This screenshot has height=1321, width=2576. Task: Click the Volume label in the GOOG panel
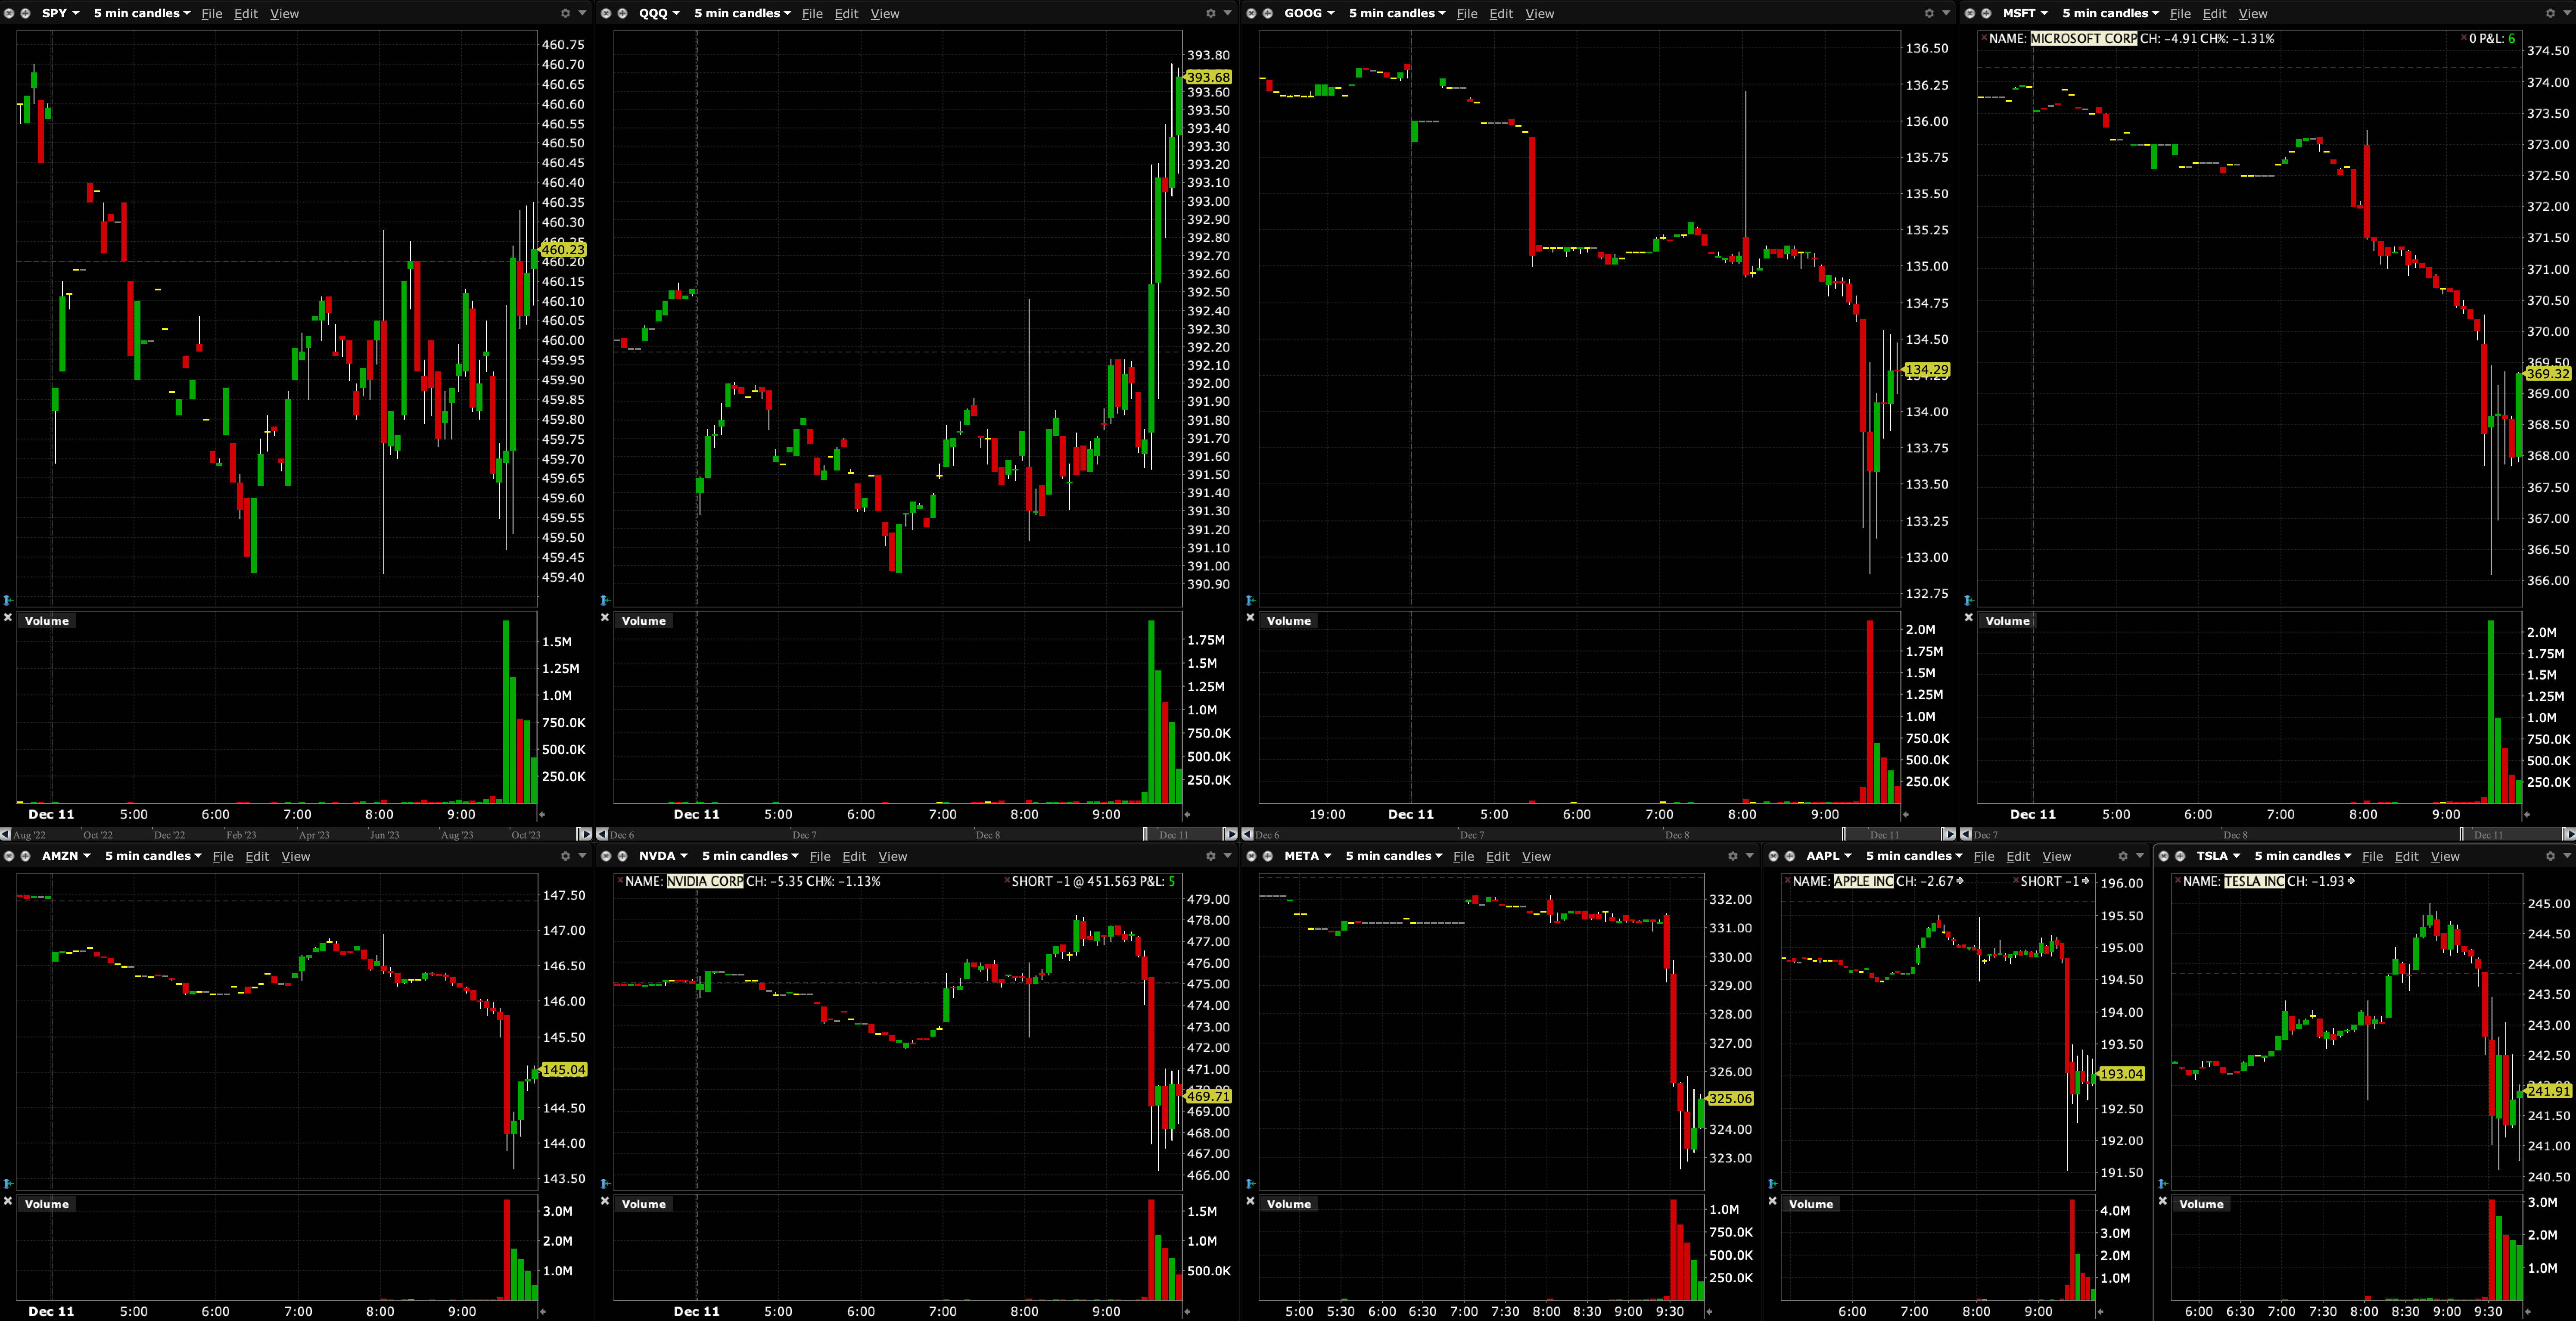tap(1288, 621)
